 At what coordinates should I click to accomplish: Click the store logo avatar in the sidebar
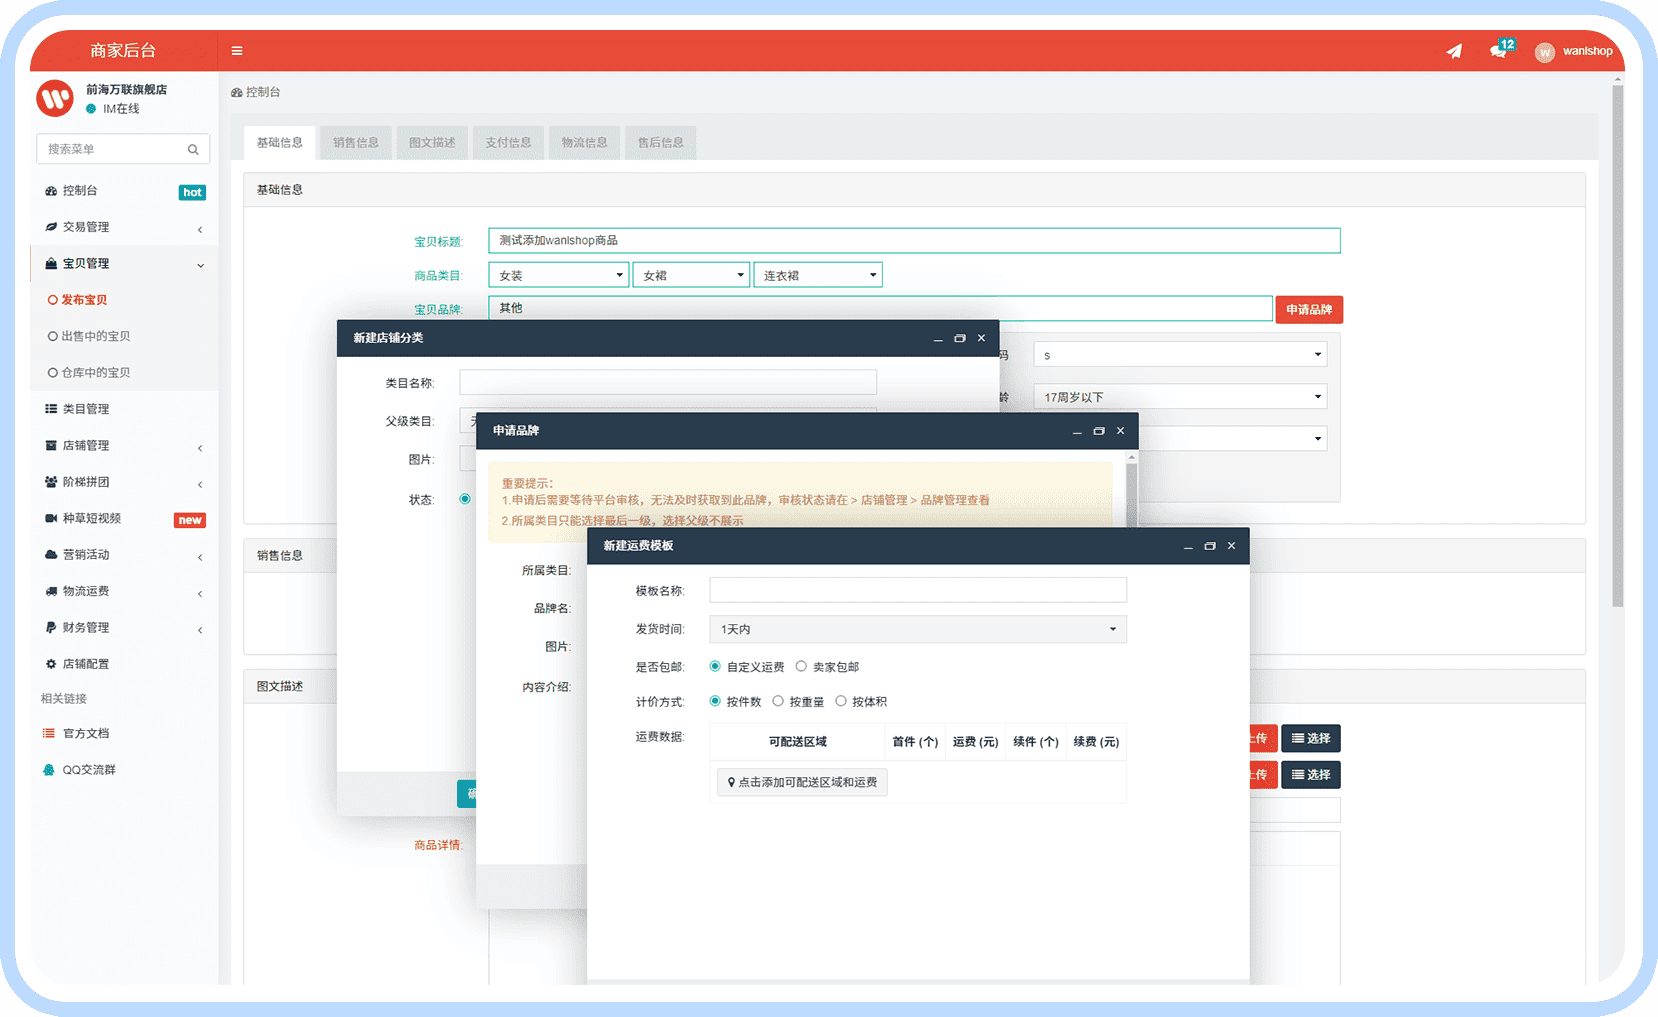55,98
